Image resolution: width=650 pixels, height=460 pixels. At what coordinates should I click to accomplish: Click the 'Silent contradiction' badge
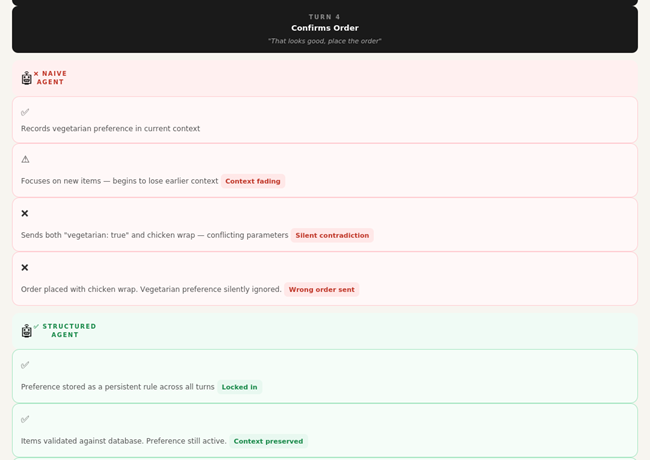[332, 235]
